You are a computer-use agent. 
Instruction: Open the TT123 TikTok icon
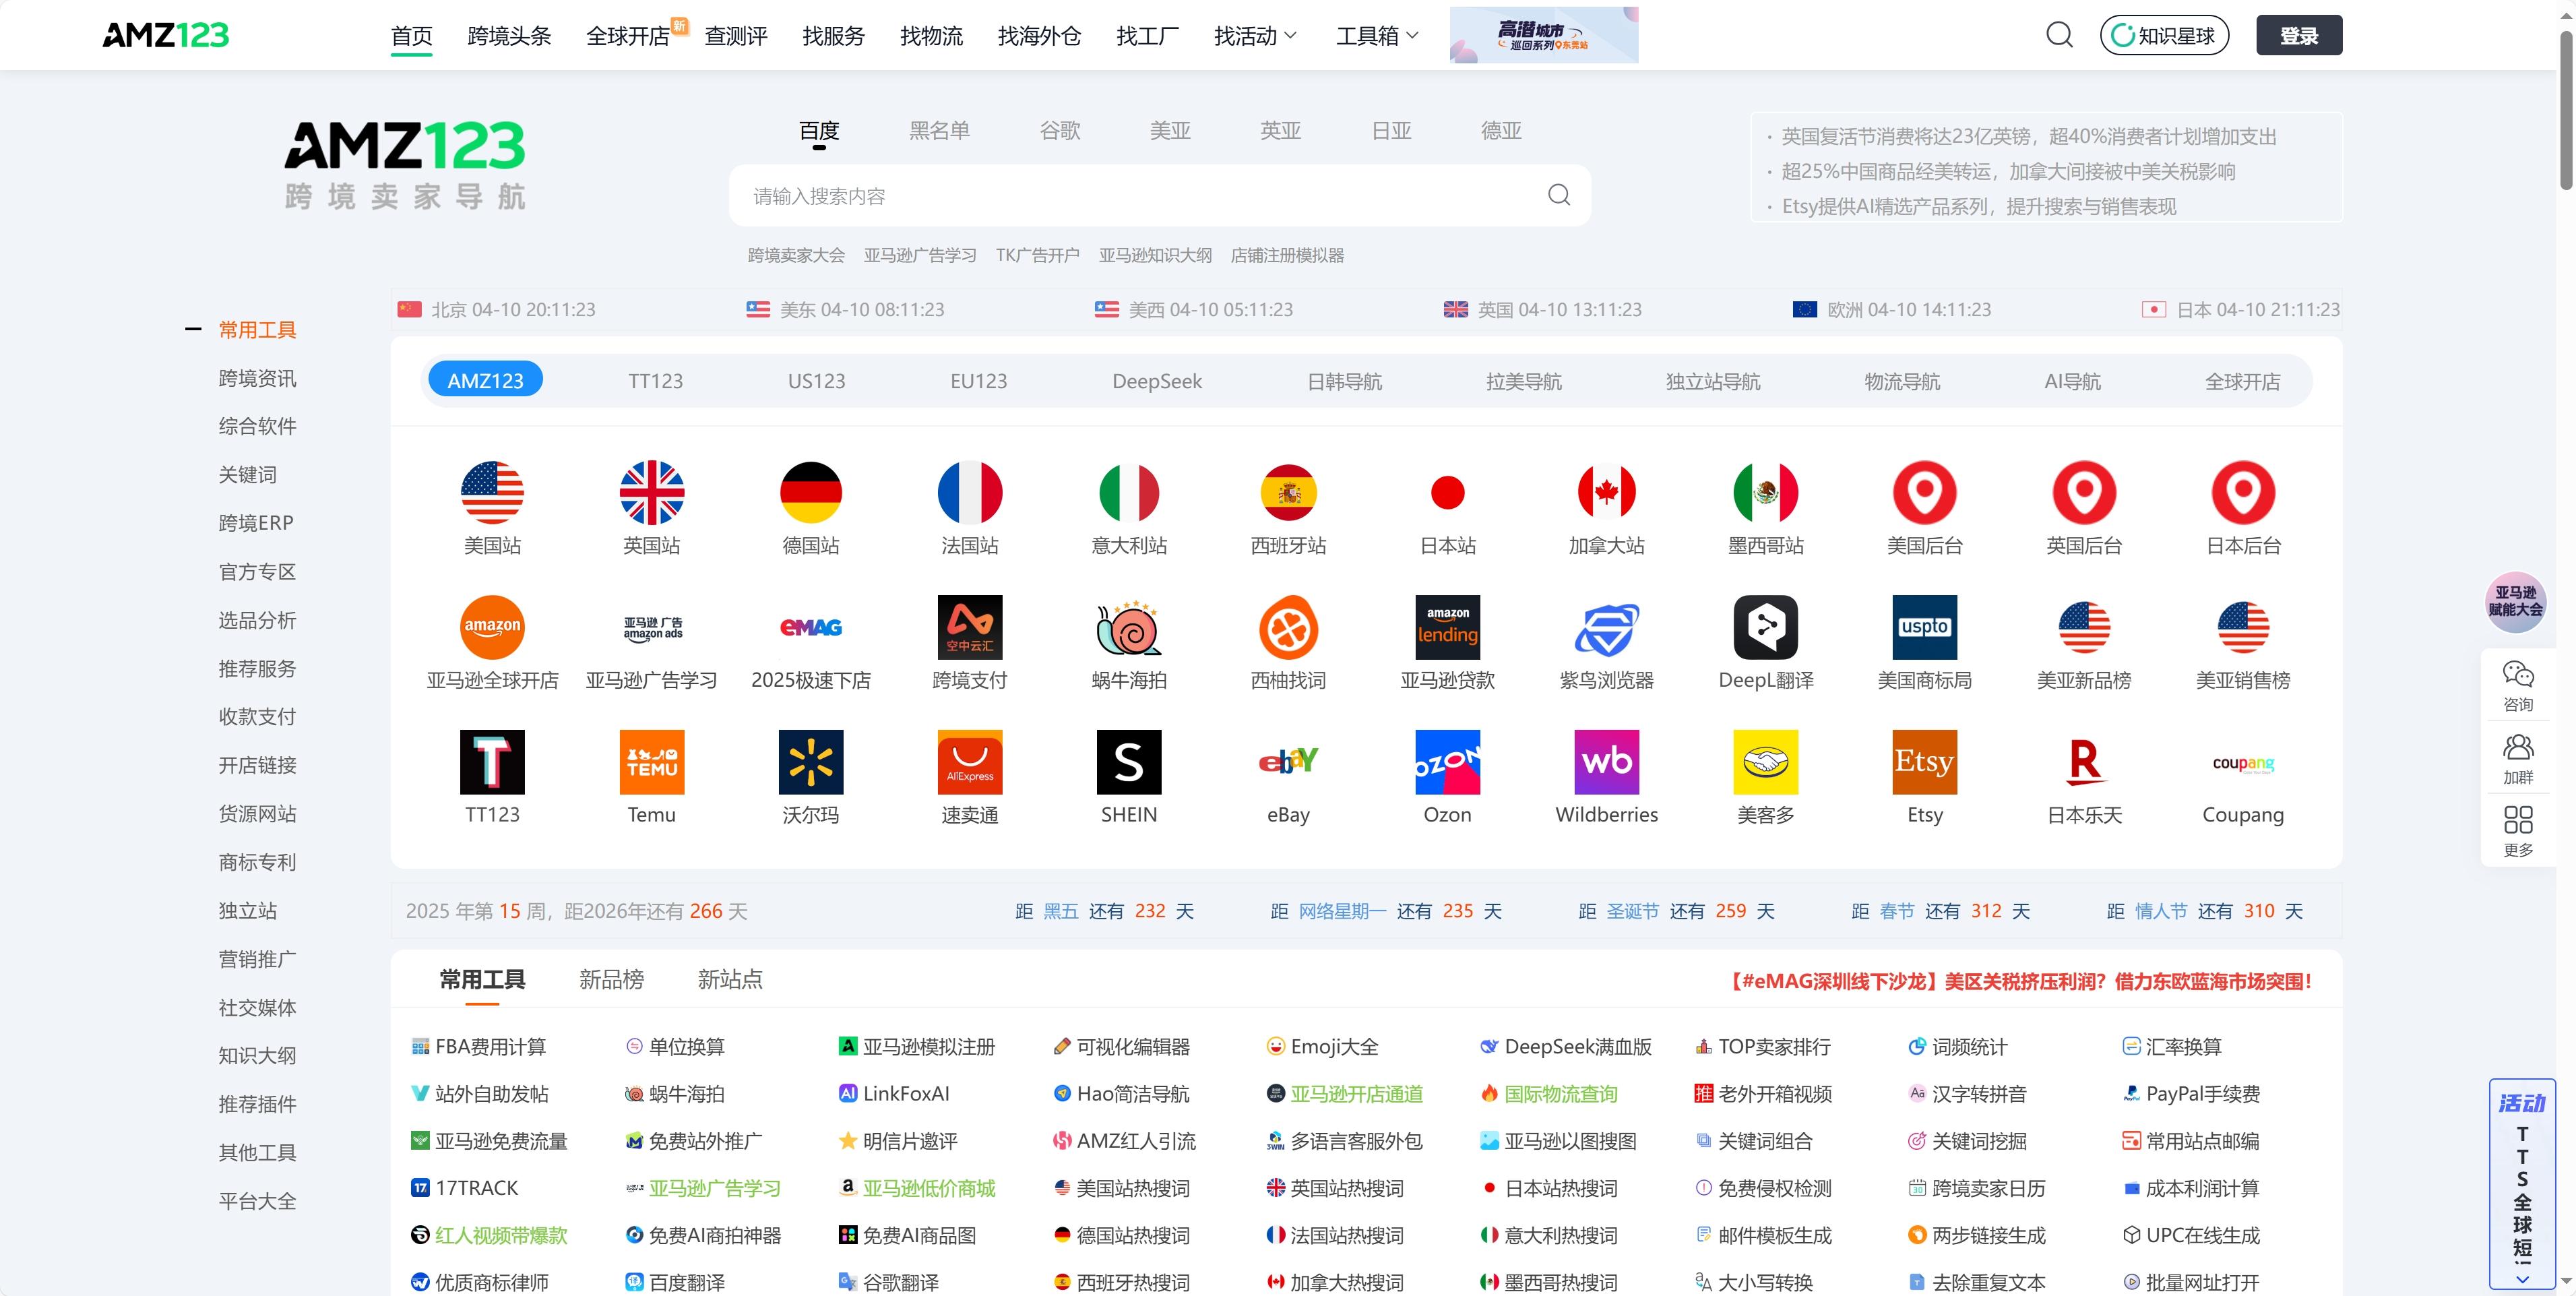(492, 762)
